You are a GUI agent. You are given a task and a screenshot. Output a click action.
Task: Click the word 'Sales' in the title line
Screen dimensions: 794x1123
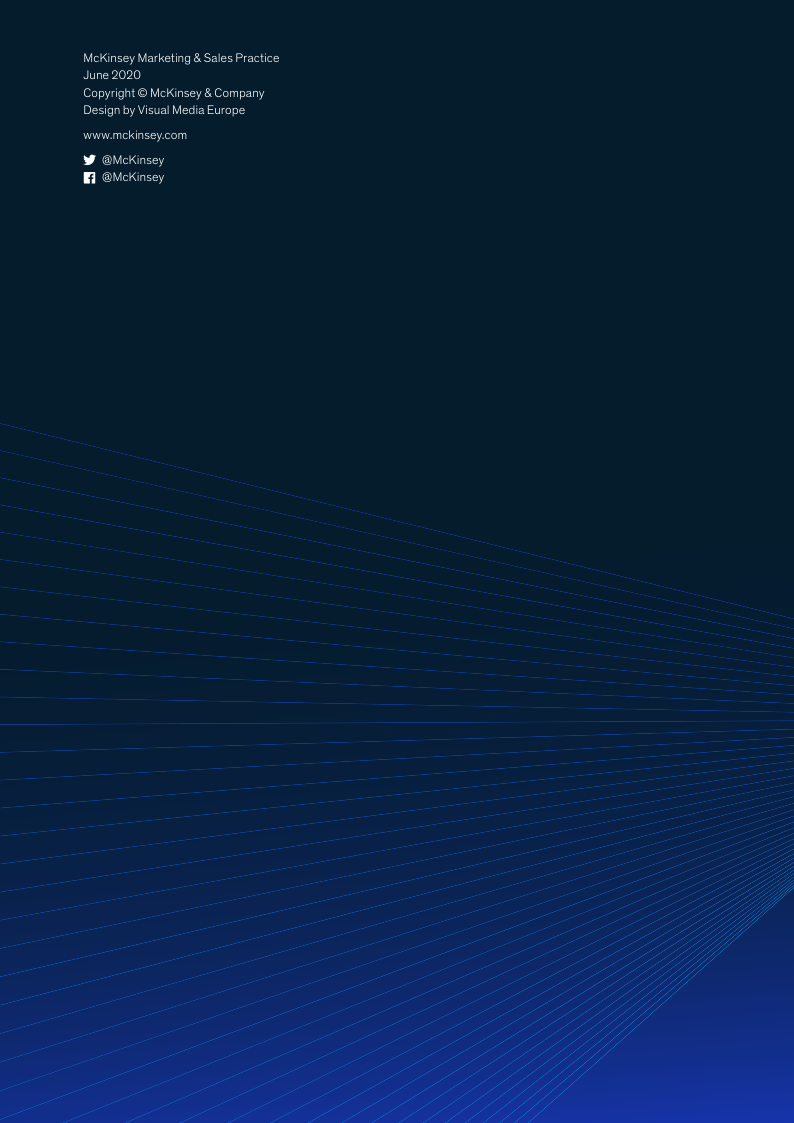(x=217, y=58)
